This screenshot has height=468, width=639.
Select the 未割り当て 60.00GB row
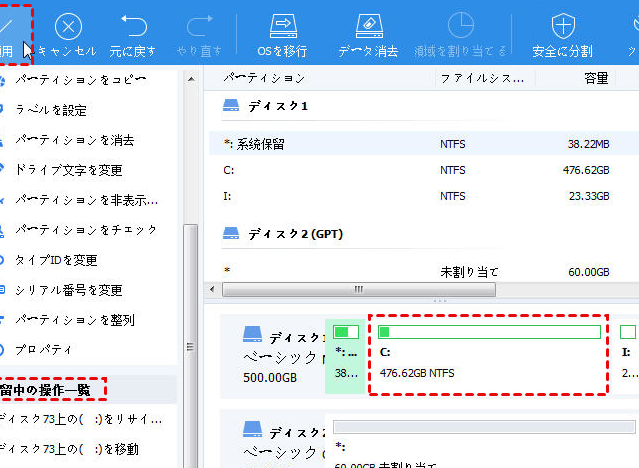point(424,271)
